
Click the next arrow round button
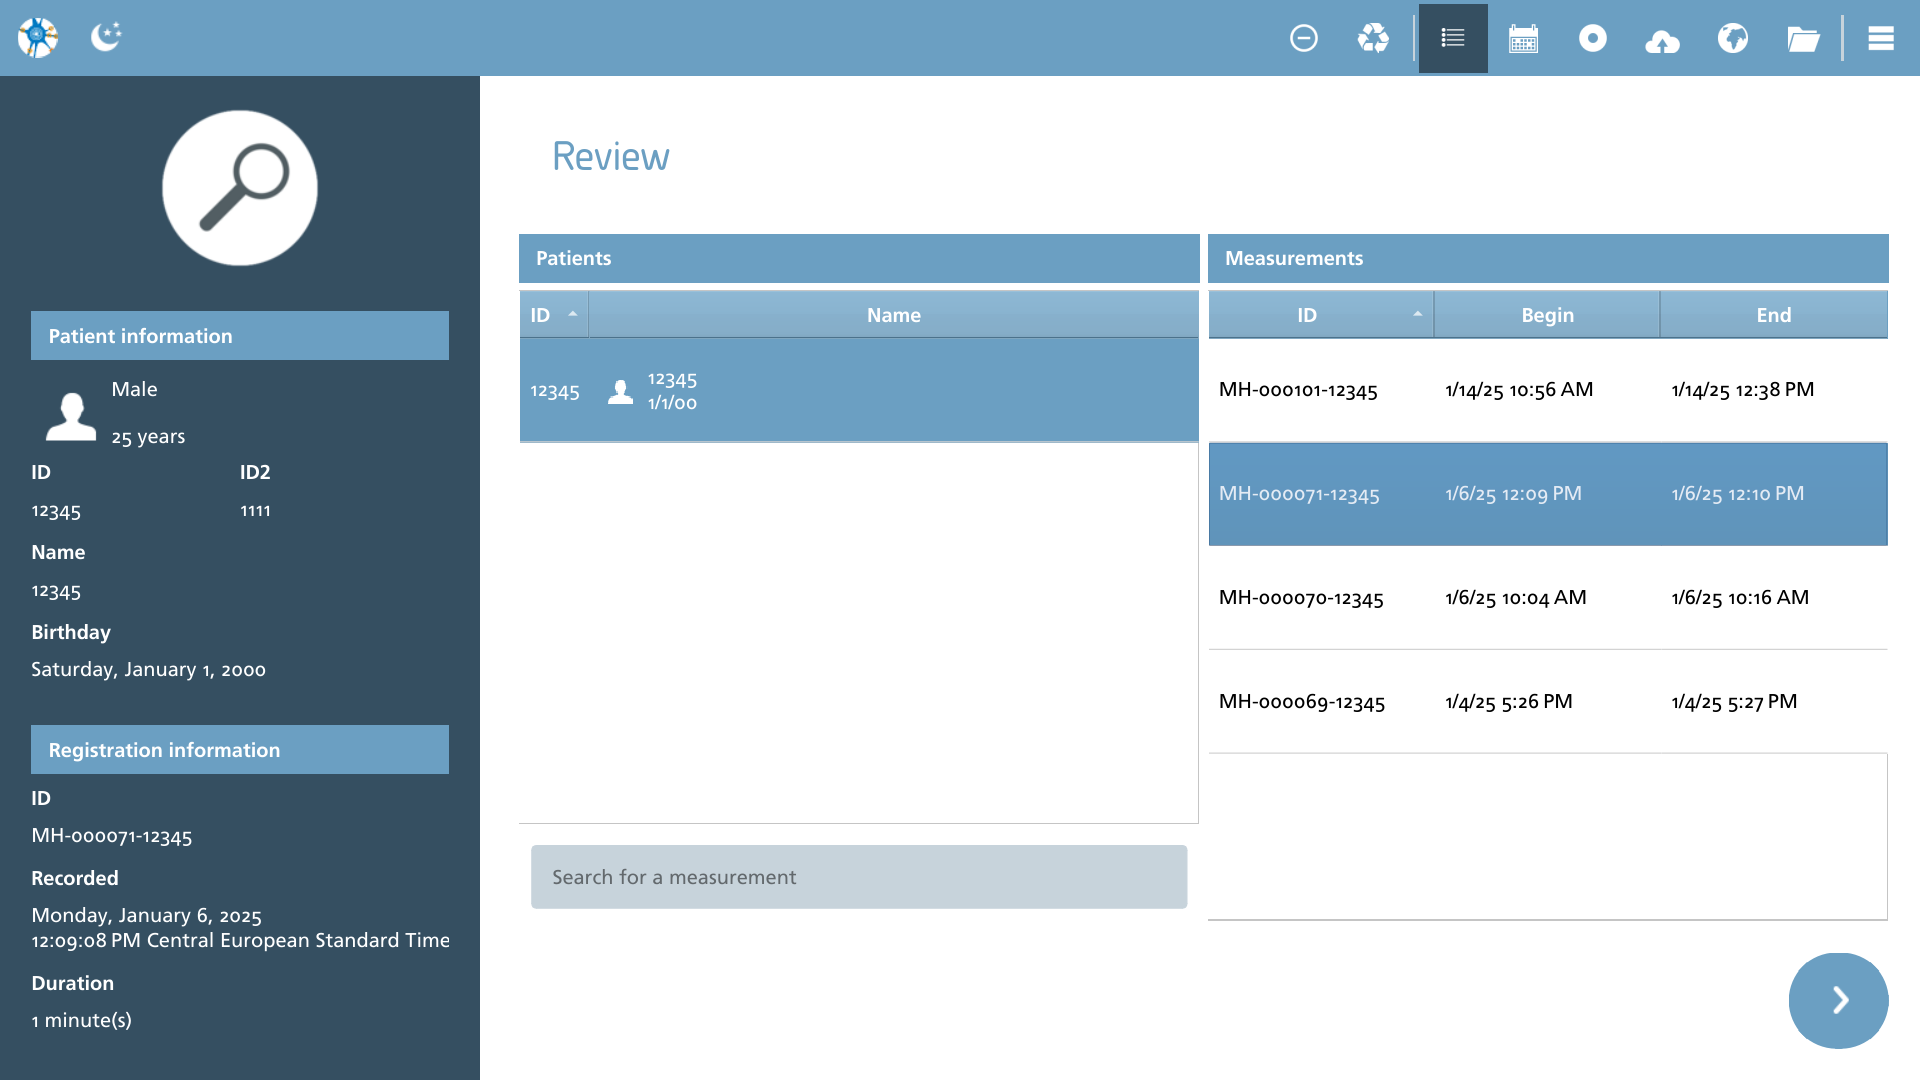coord(1838,1000)
